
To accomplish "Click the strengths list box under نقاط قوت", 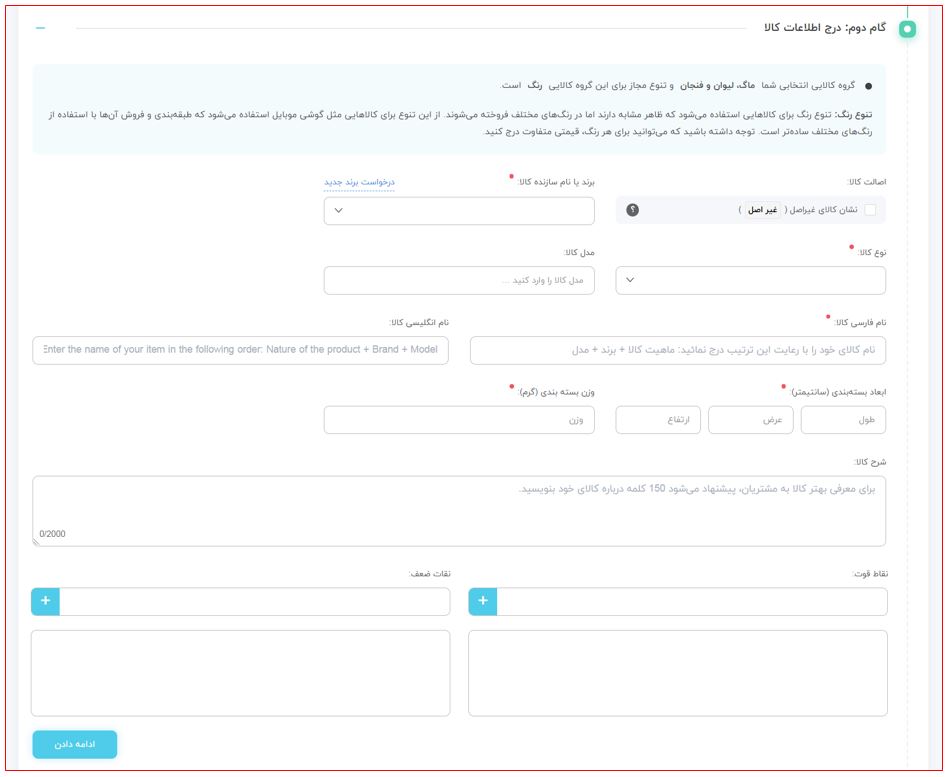I will (677, 673).
